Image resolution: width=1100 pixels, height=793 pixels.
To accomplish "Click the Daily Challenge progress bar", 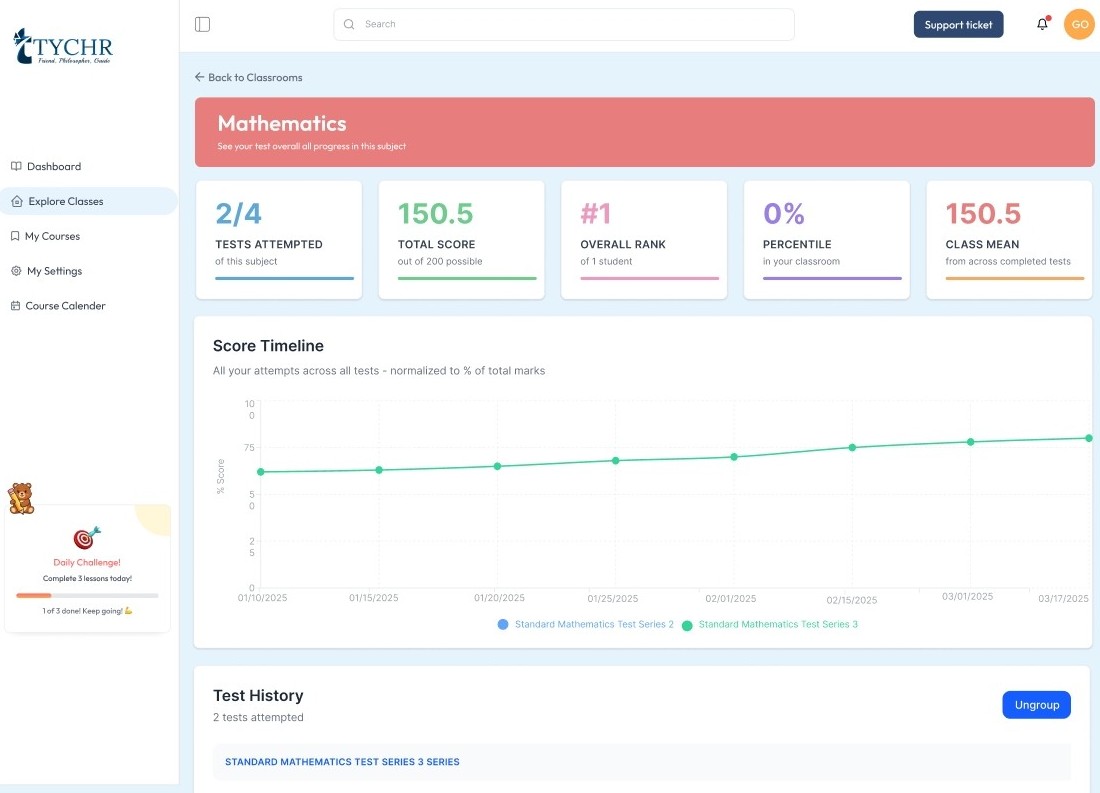I will tap(87, 595).
